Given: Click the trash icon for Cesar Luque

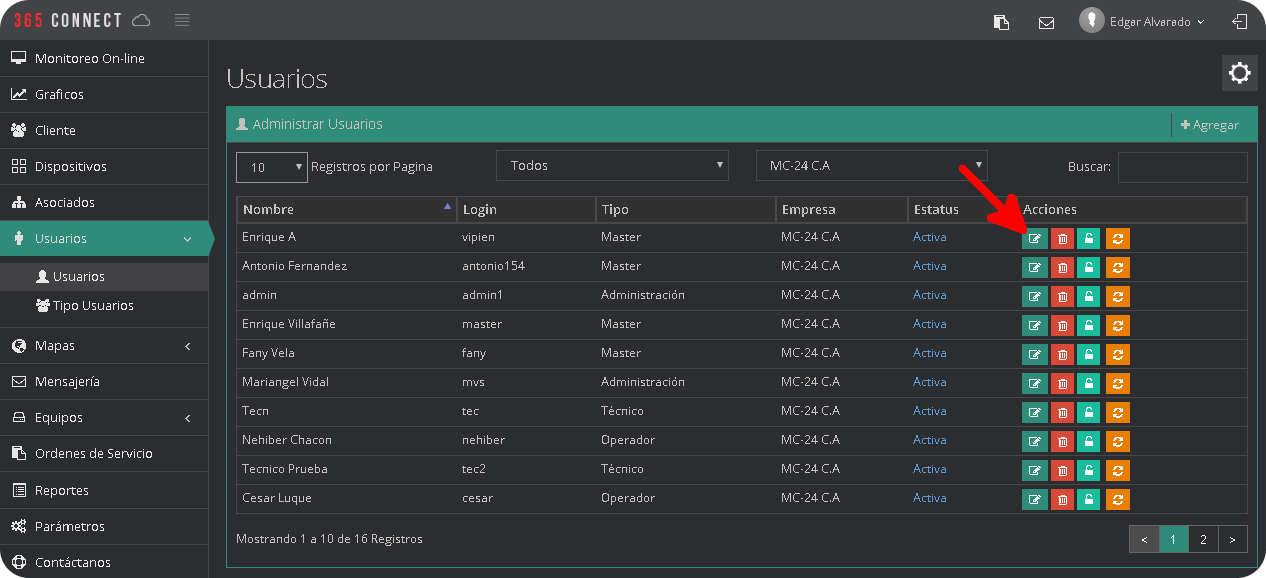Looking at the screenshot, I should [x=1062, y=499].
